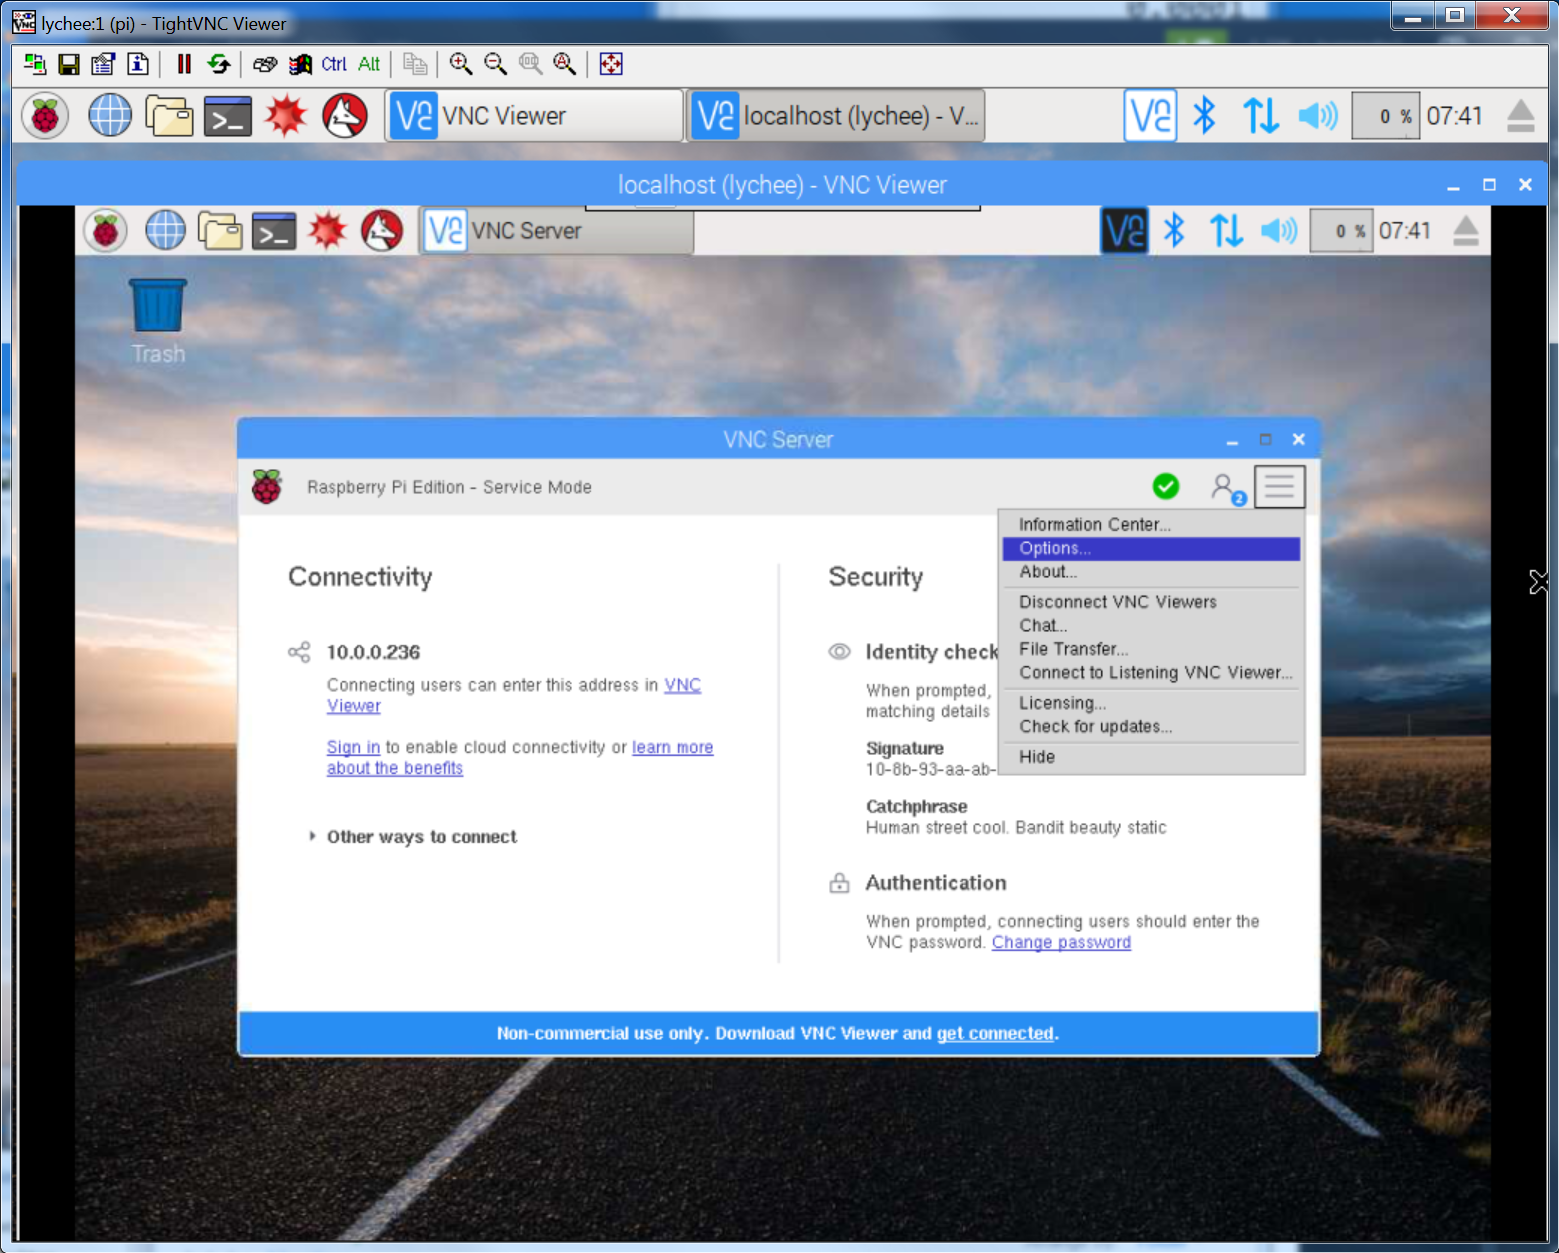Switch to the VNC Viewer taskbar window

[533, 115]
